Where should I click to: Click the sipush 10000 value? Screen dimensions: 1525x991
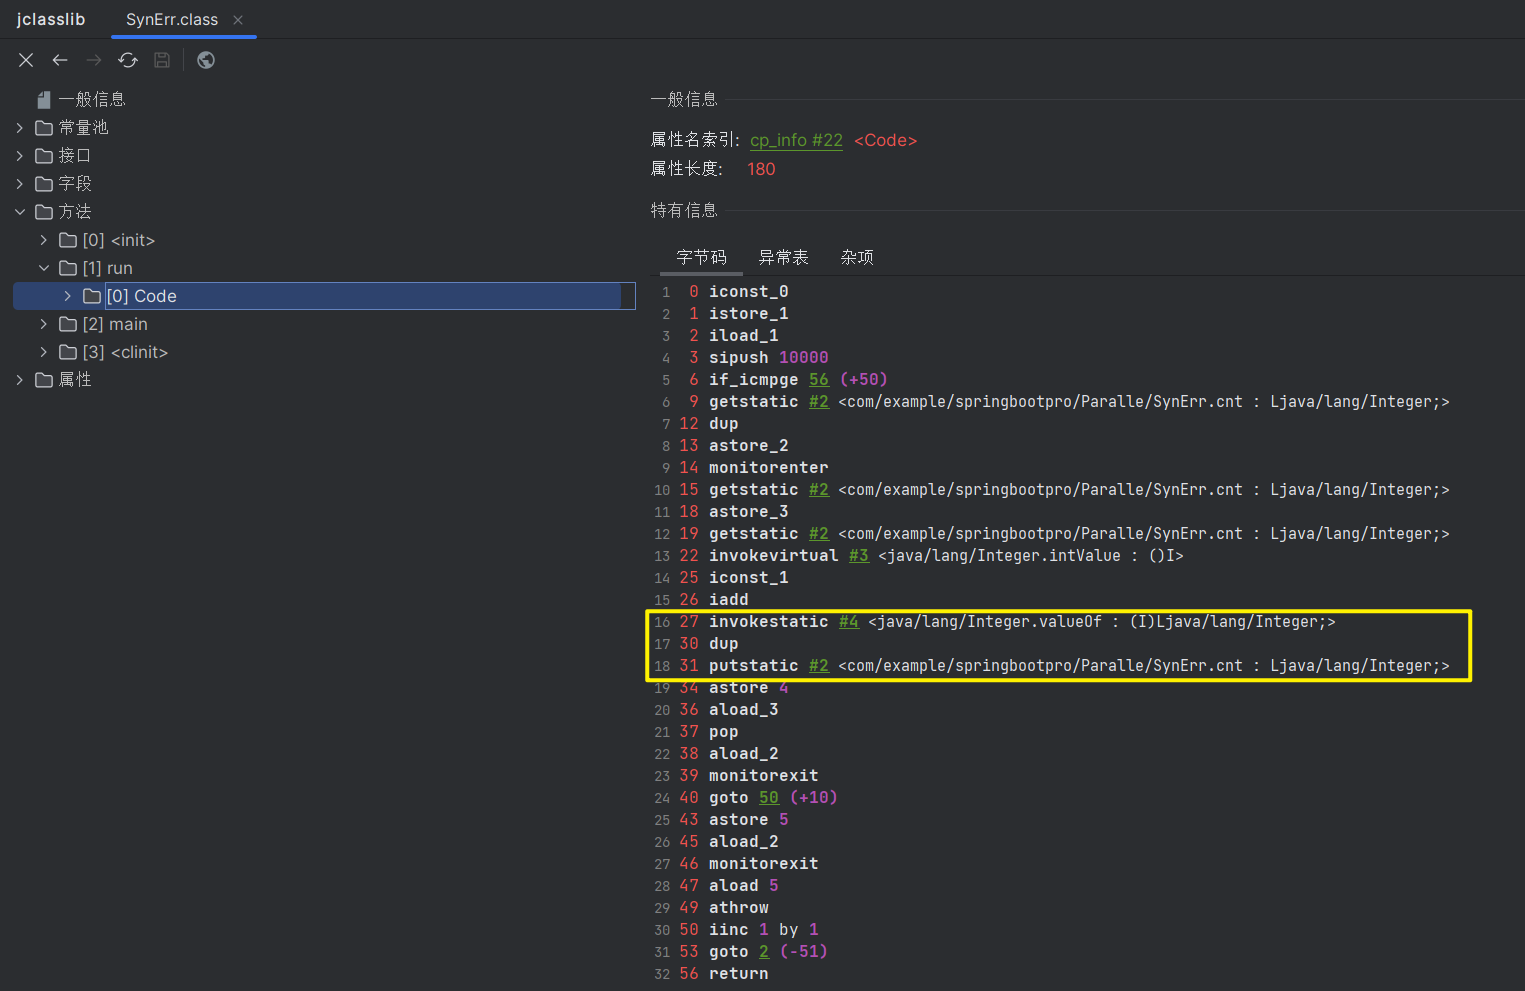click(803, 357)
